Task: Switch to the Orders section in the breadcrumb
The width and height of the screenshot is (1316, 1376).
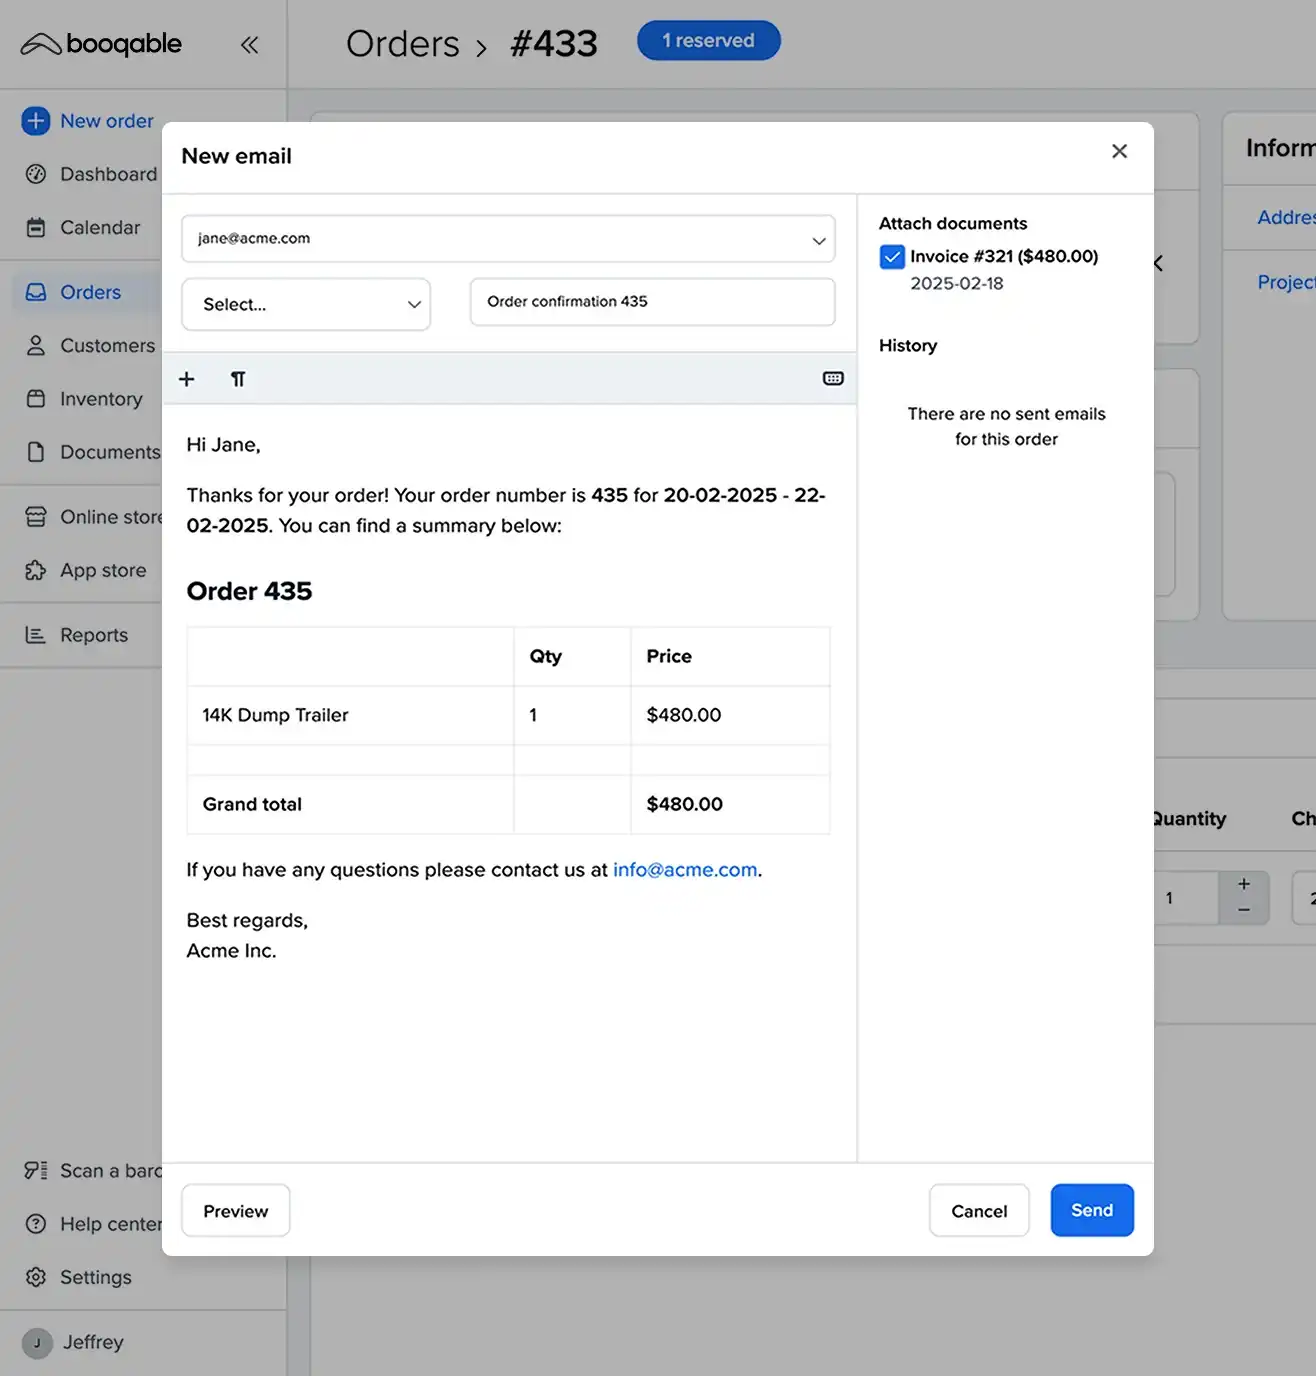Action: [403, 43]
